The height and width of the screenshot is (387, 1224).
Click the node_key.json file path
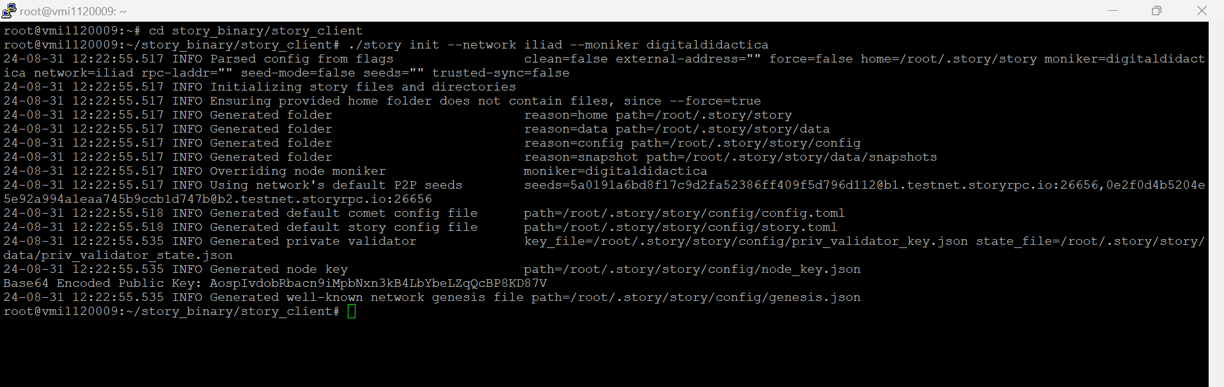pos(692,270)
